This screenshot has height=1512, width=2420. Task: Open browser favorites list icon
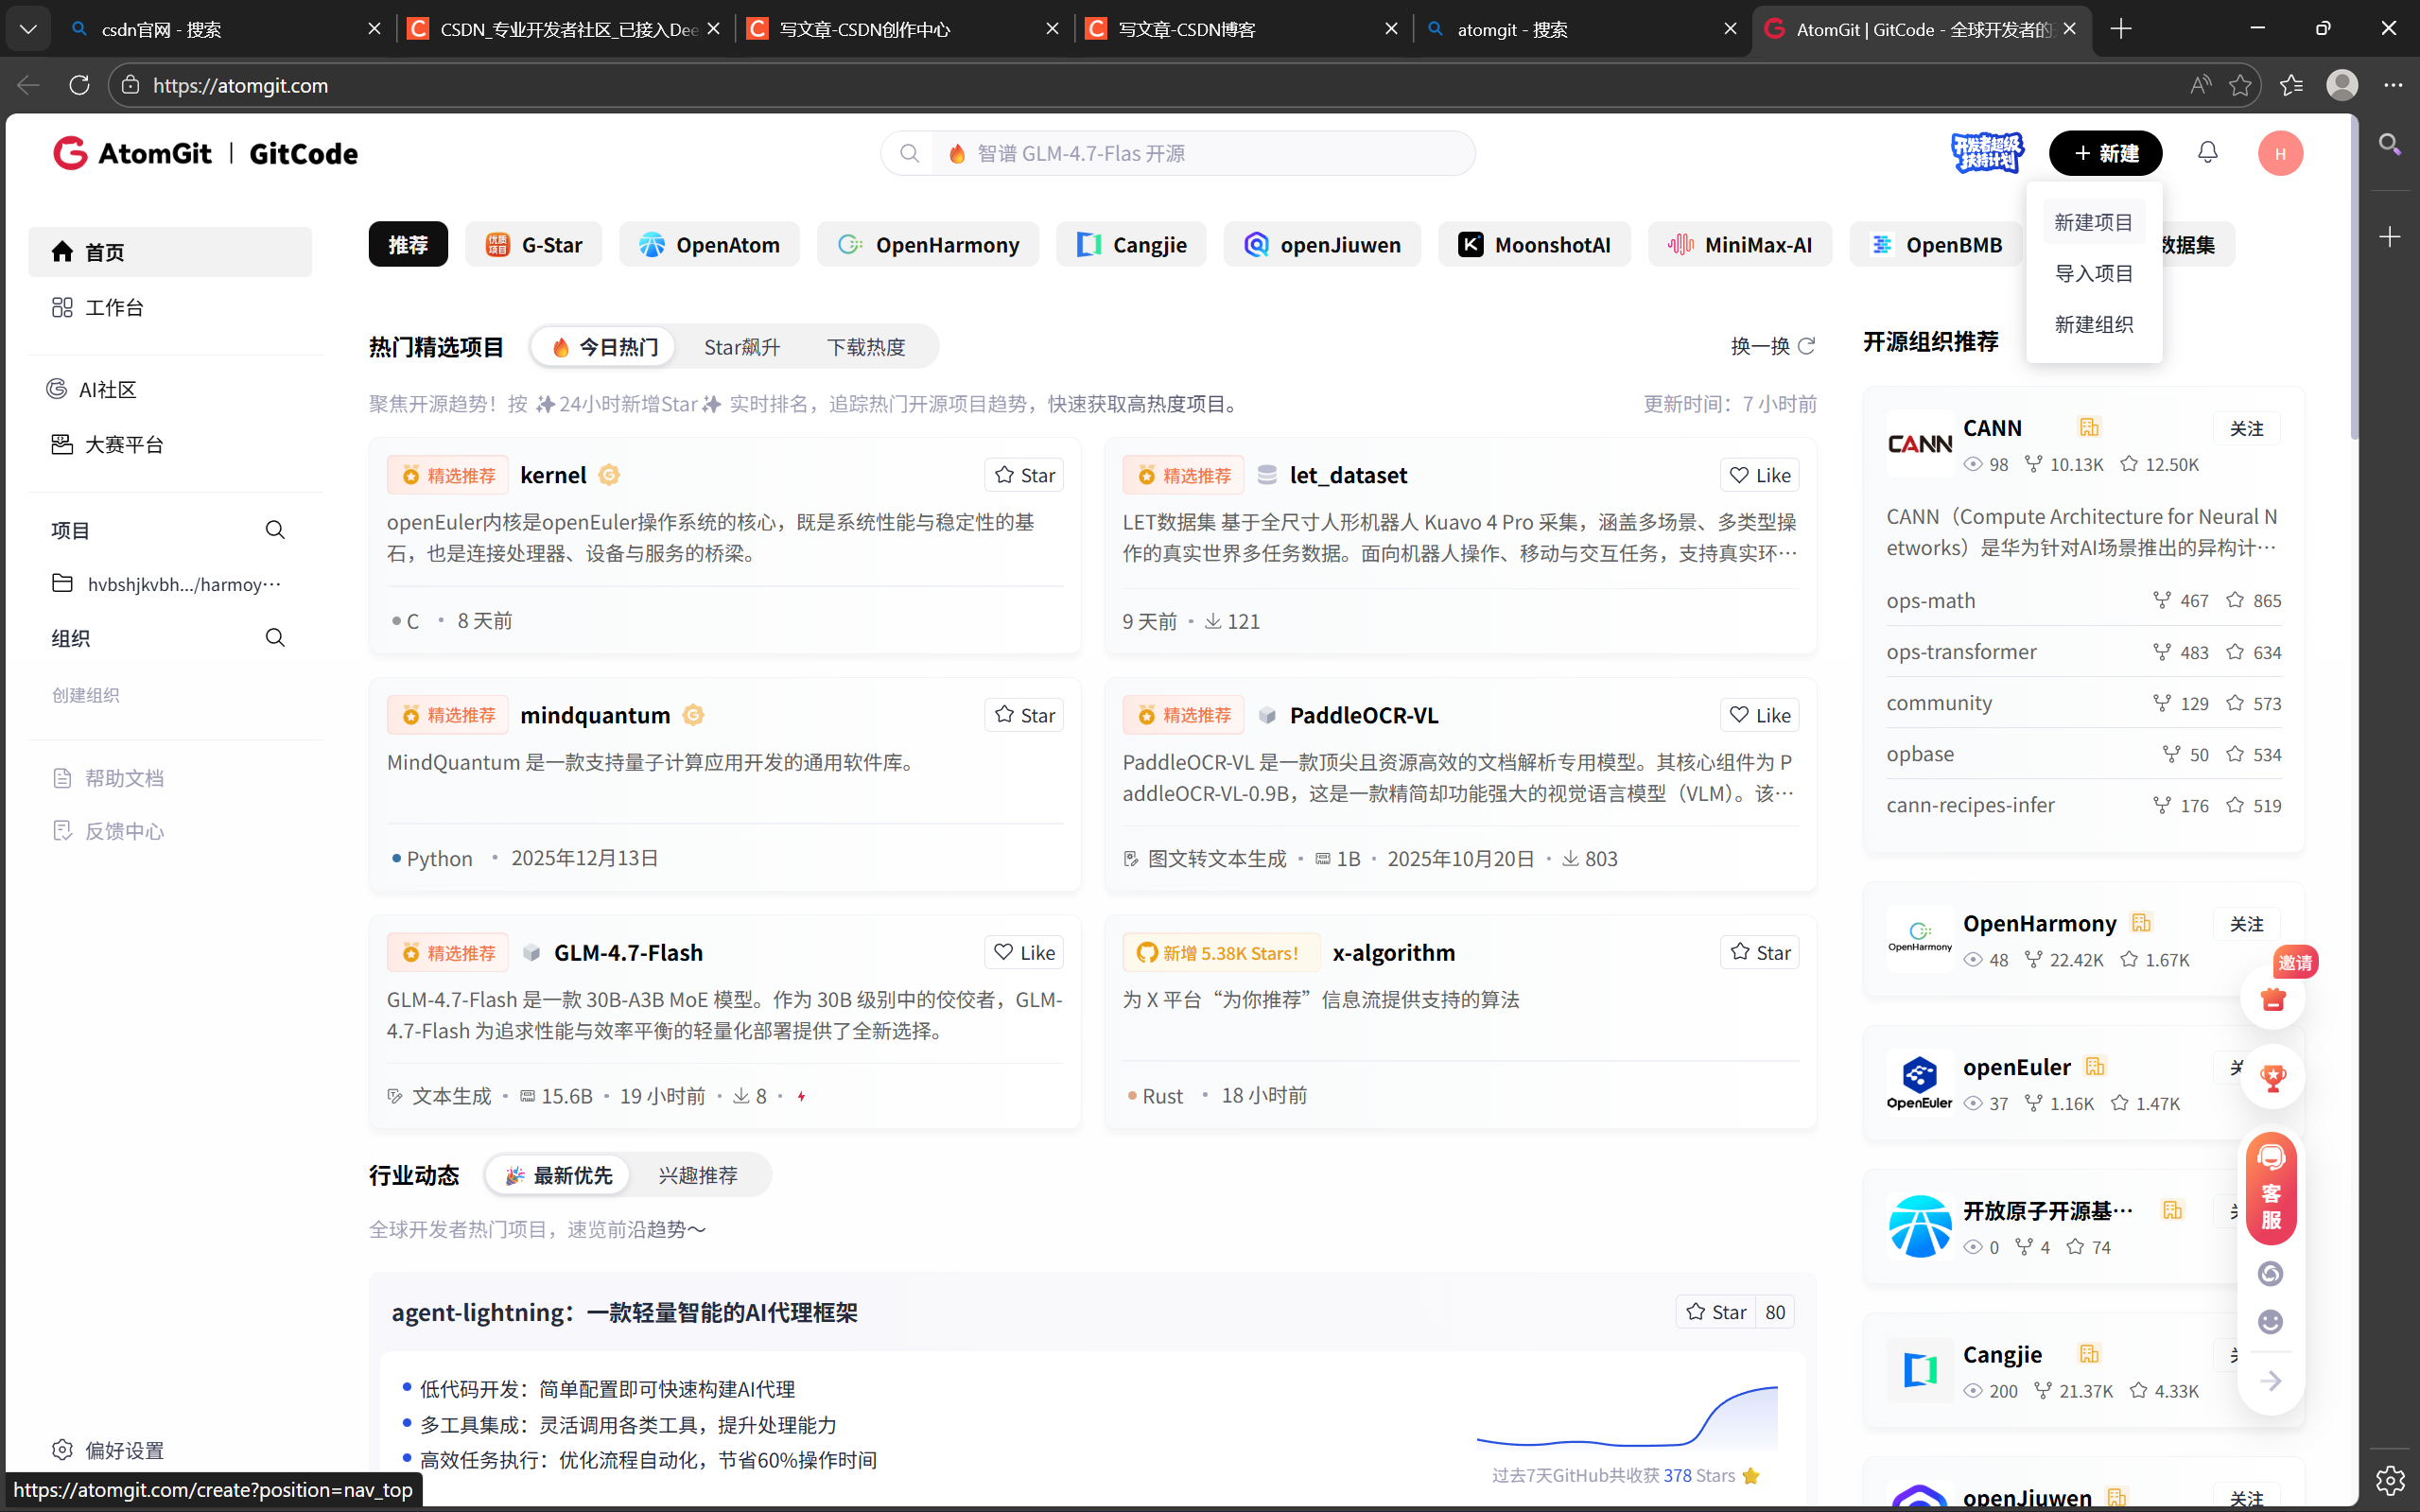coord(2291,85)
